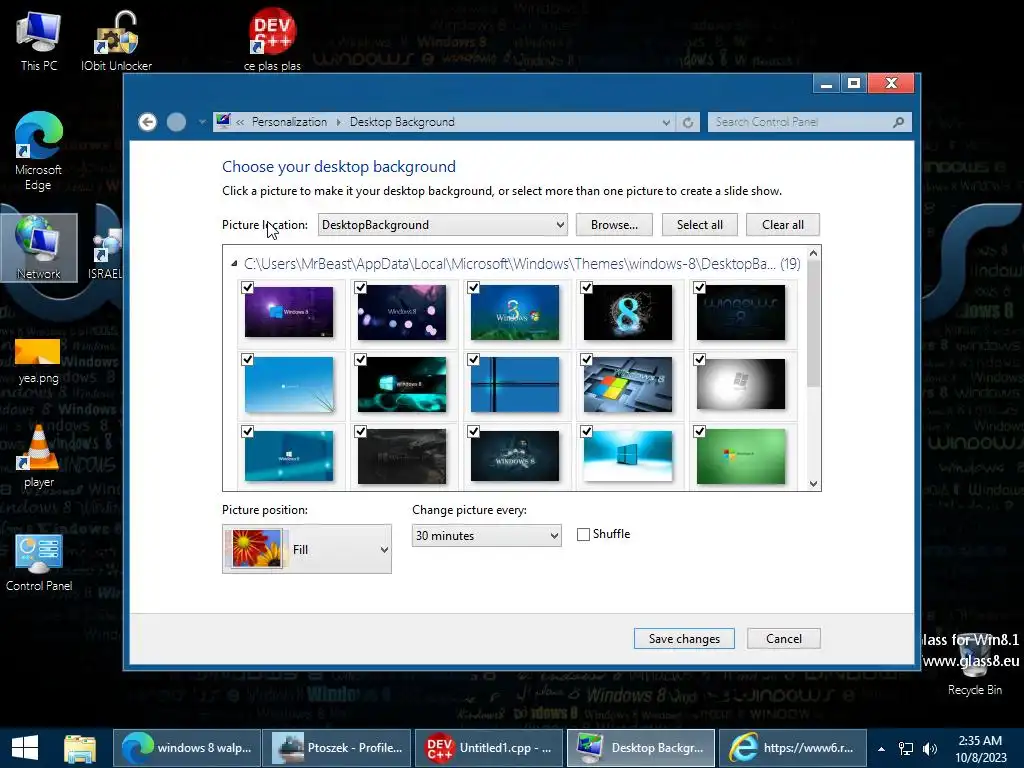Click the wallpaper list vertical scrollbar thumb
This screenshot has width=1024, height=768.
coord(813,323)
